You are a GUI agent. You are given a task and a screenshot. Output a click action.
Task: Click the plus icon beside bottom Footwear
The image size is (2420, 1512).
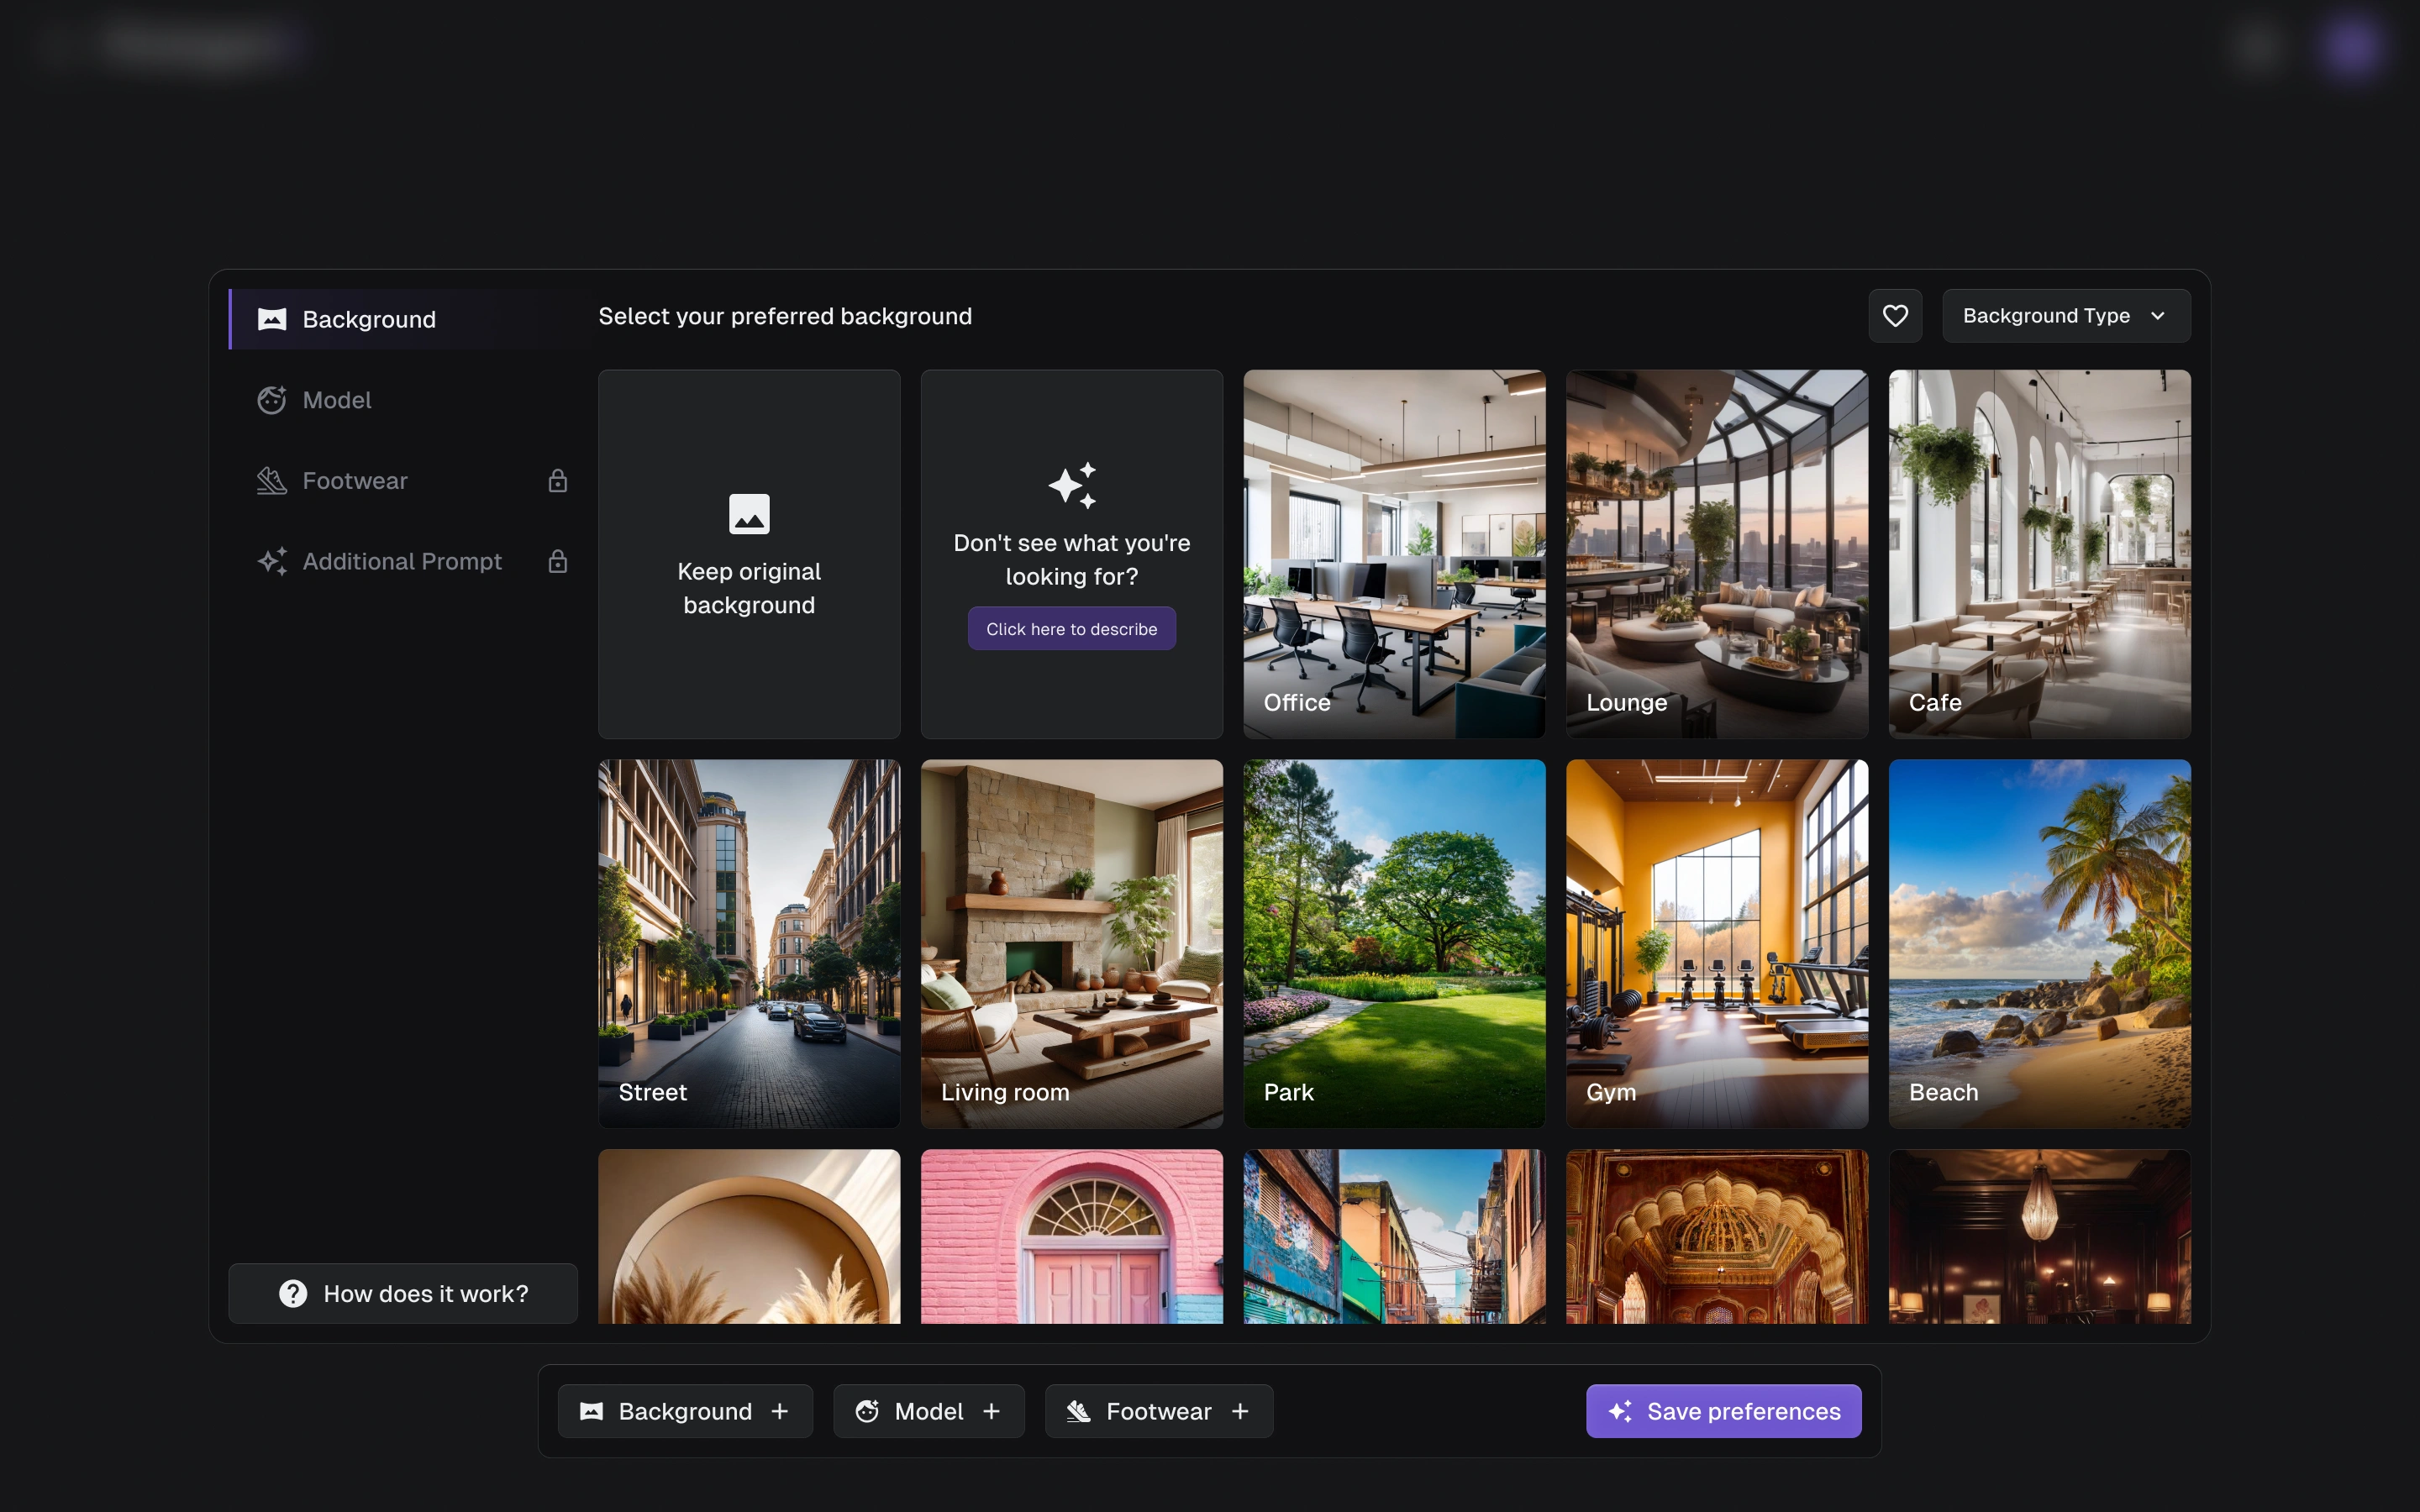tap(1240, 1411)
